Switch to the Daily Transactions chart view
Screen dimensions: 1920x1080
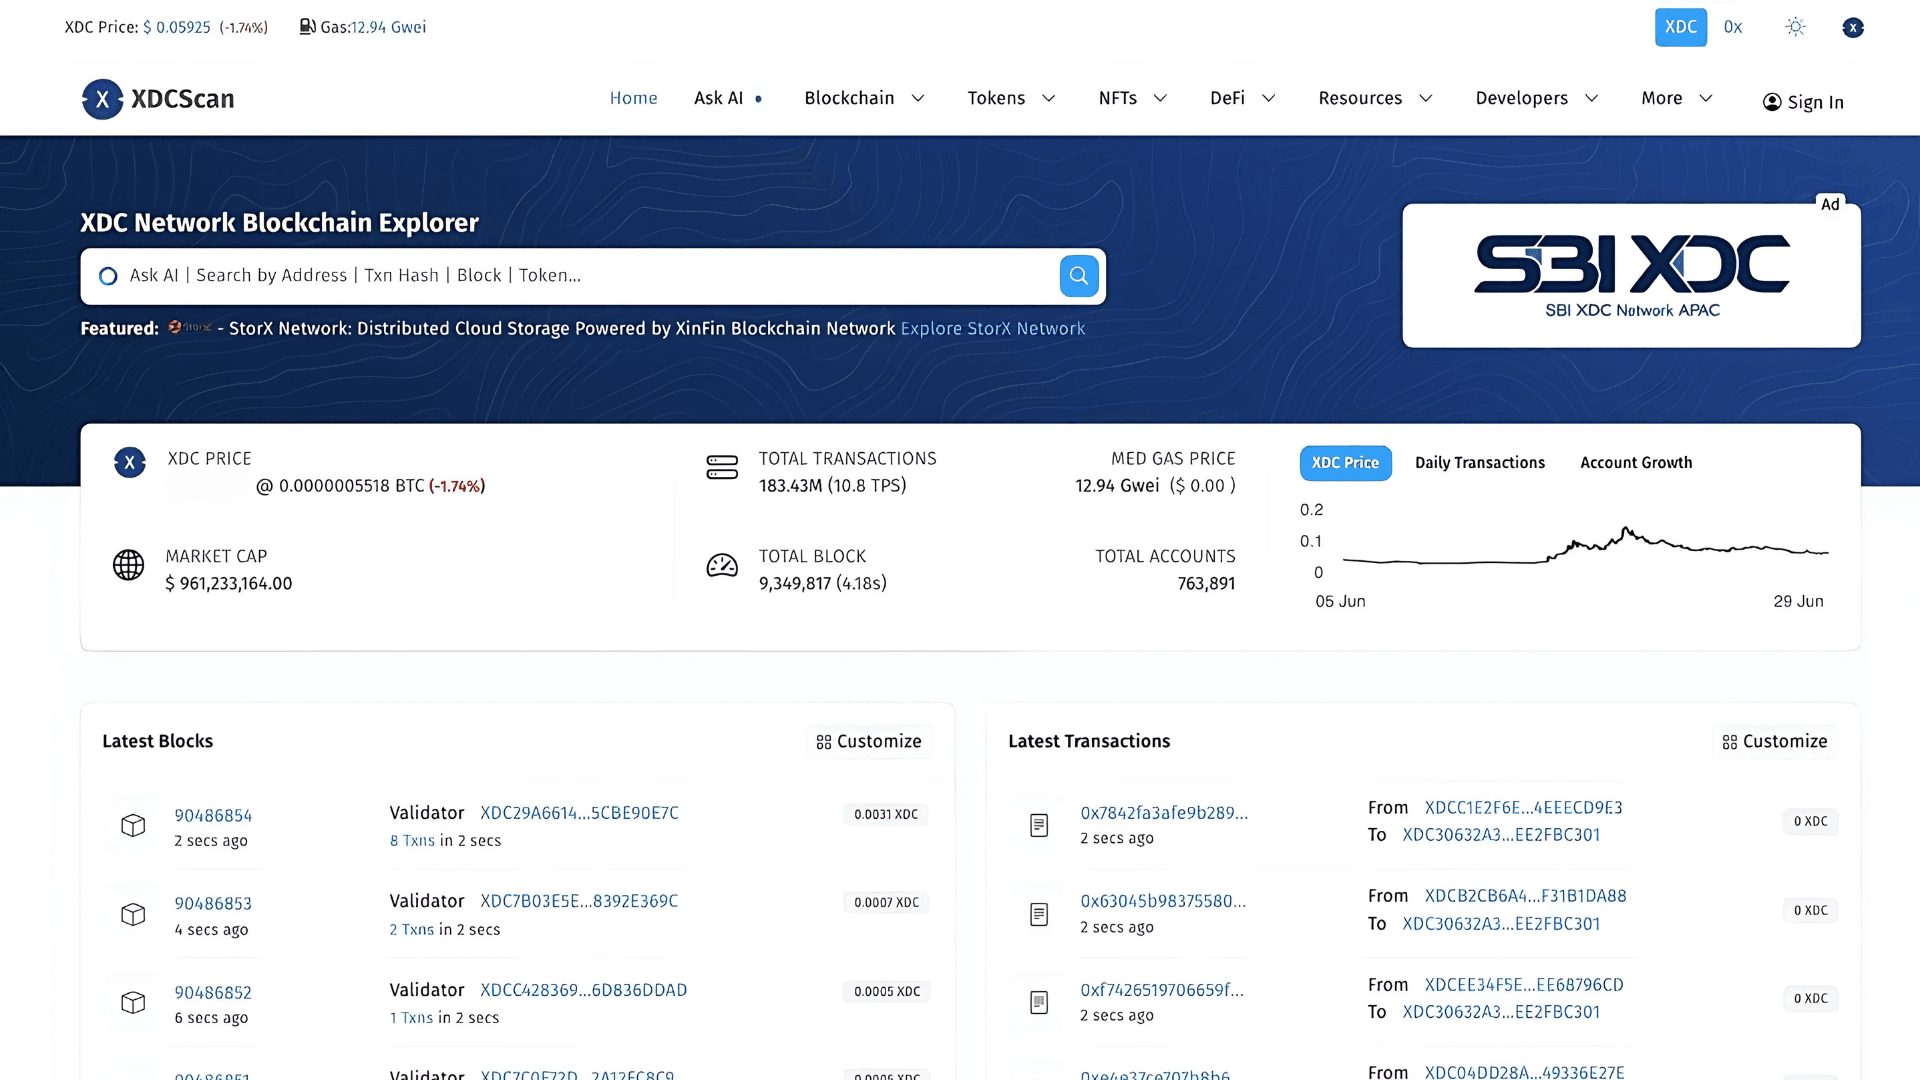(x=1480, y=462)
